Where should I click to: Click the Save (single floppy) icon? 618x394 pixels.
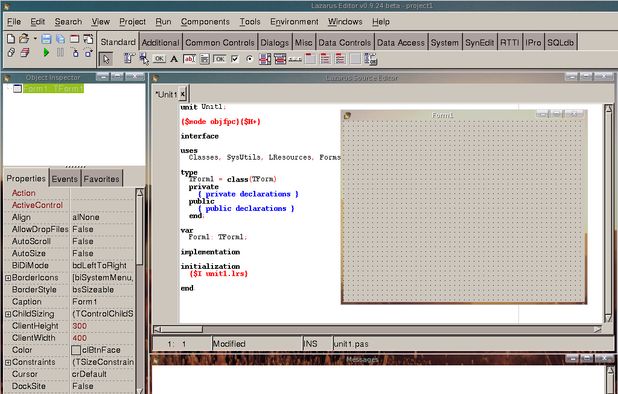[x=47, y=39]
